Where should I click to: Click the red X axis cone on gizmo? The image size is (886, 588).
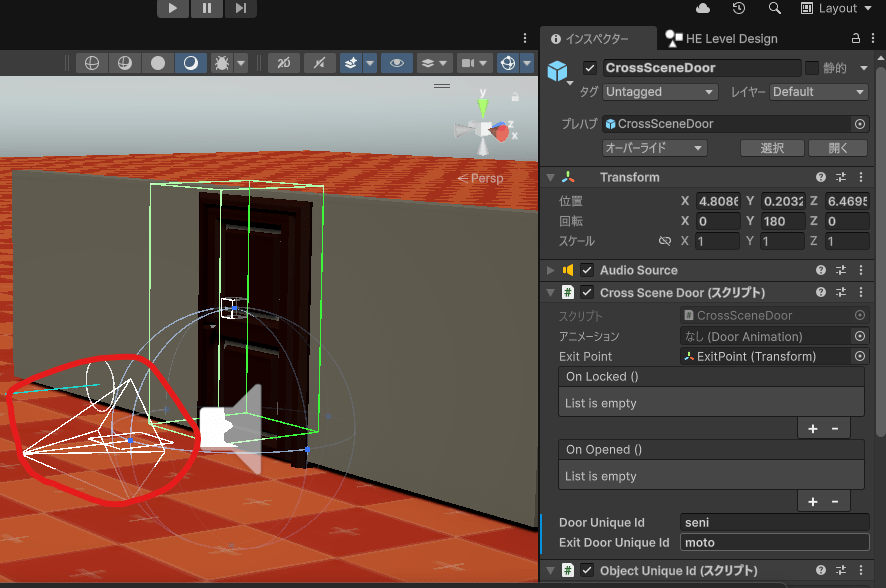pos(500,132)
